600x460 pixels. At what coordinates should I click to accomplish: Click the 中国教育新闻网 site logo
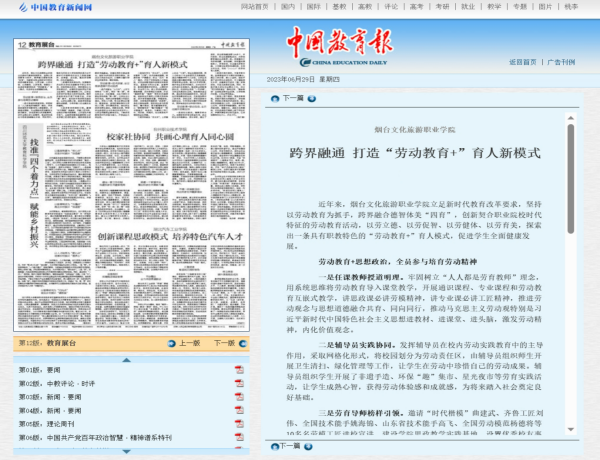click(55, 7)
